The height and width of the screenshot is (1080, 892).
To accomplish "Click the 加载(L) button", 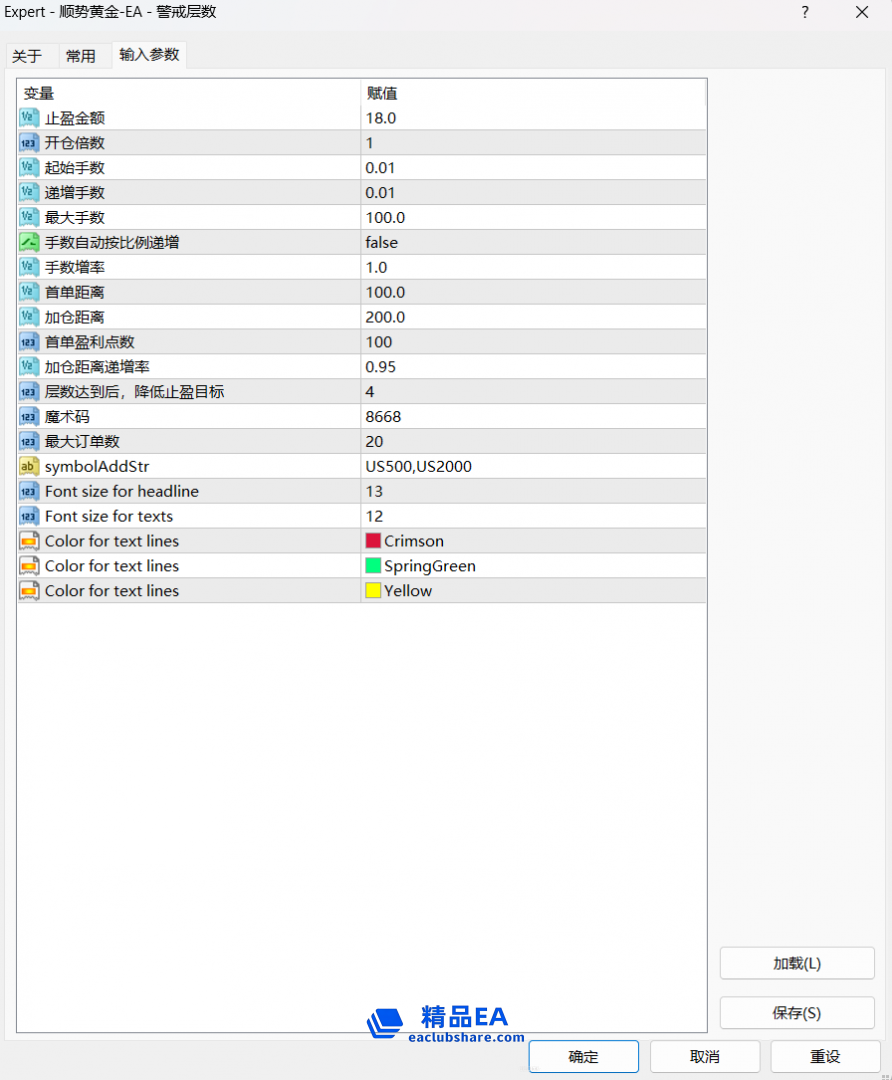I will [x=797, y=963].
